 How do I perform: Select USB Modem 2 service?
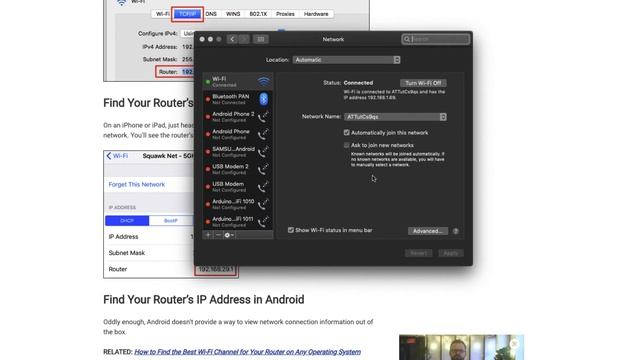(x=238, y=169)
